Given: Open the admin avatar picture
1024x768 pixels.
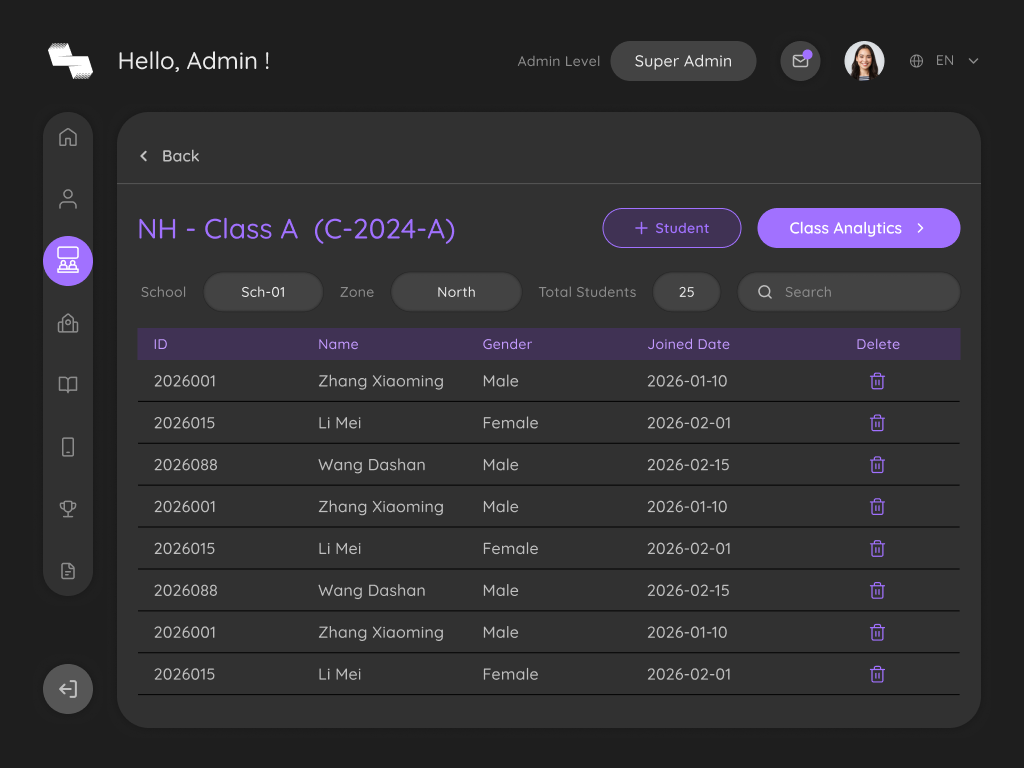Looking at the screenshot, I should 864,61.
